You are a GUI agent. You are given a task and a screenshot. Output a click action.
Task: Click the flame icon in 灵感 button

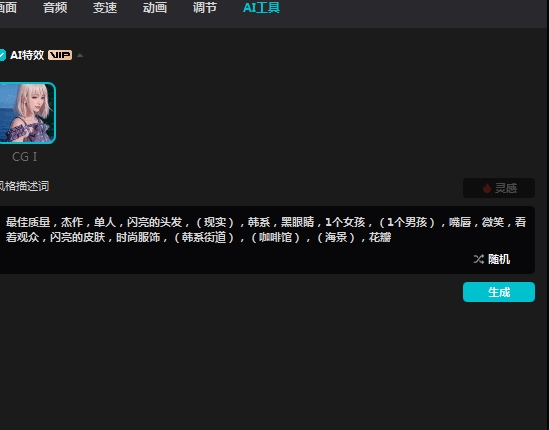(x=487, y=188)
